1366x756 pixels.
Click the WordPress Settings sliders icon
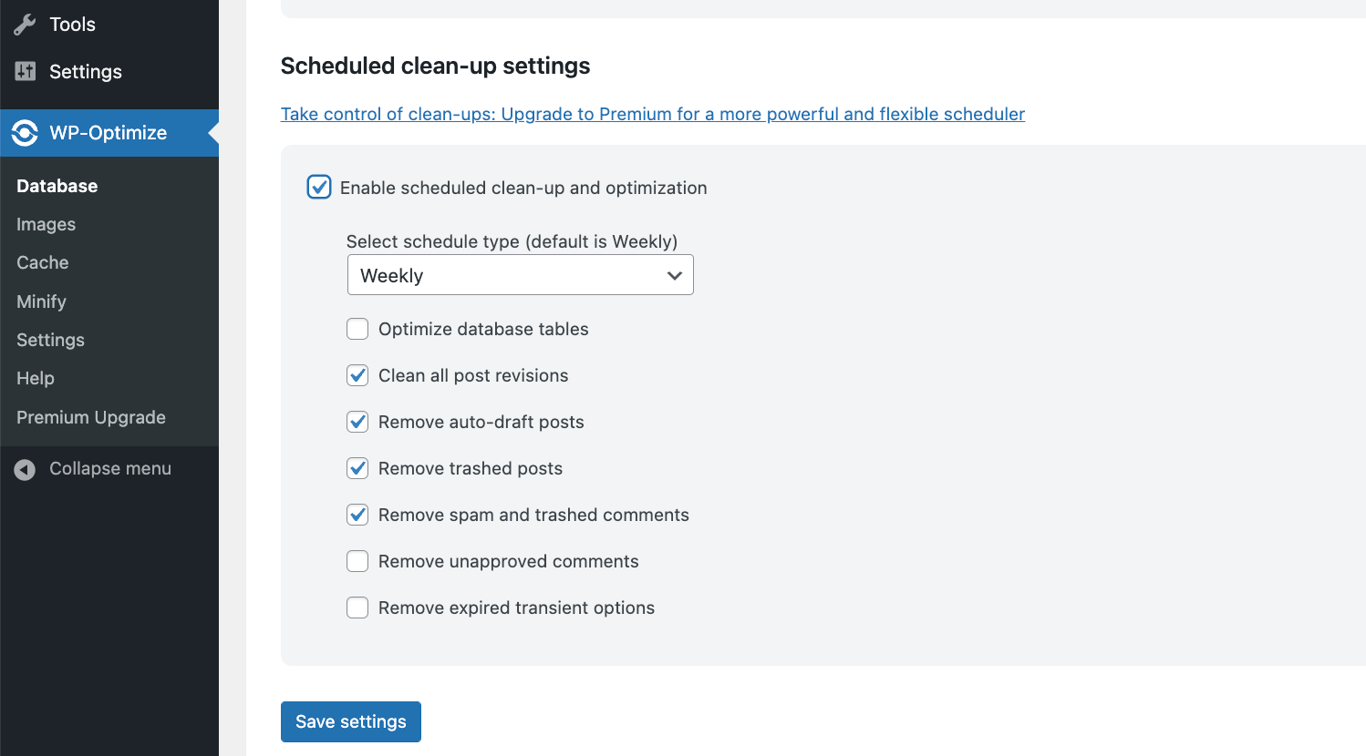pos(25,71)
